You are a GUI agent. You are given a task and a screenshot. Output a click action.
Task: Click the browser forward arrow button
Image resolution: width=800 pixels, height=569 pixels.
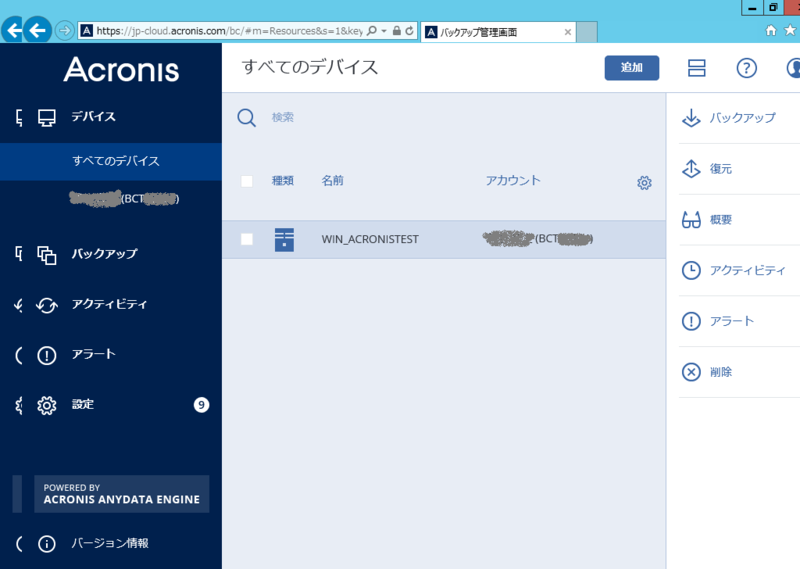64,31
